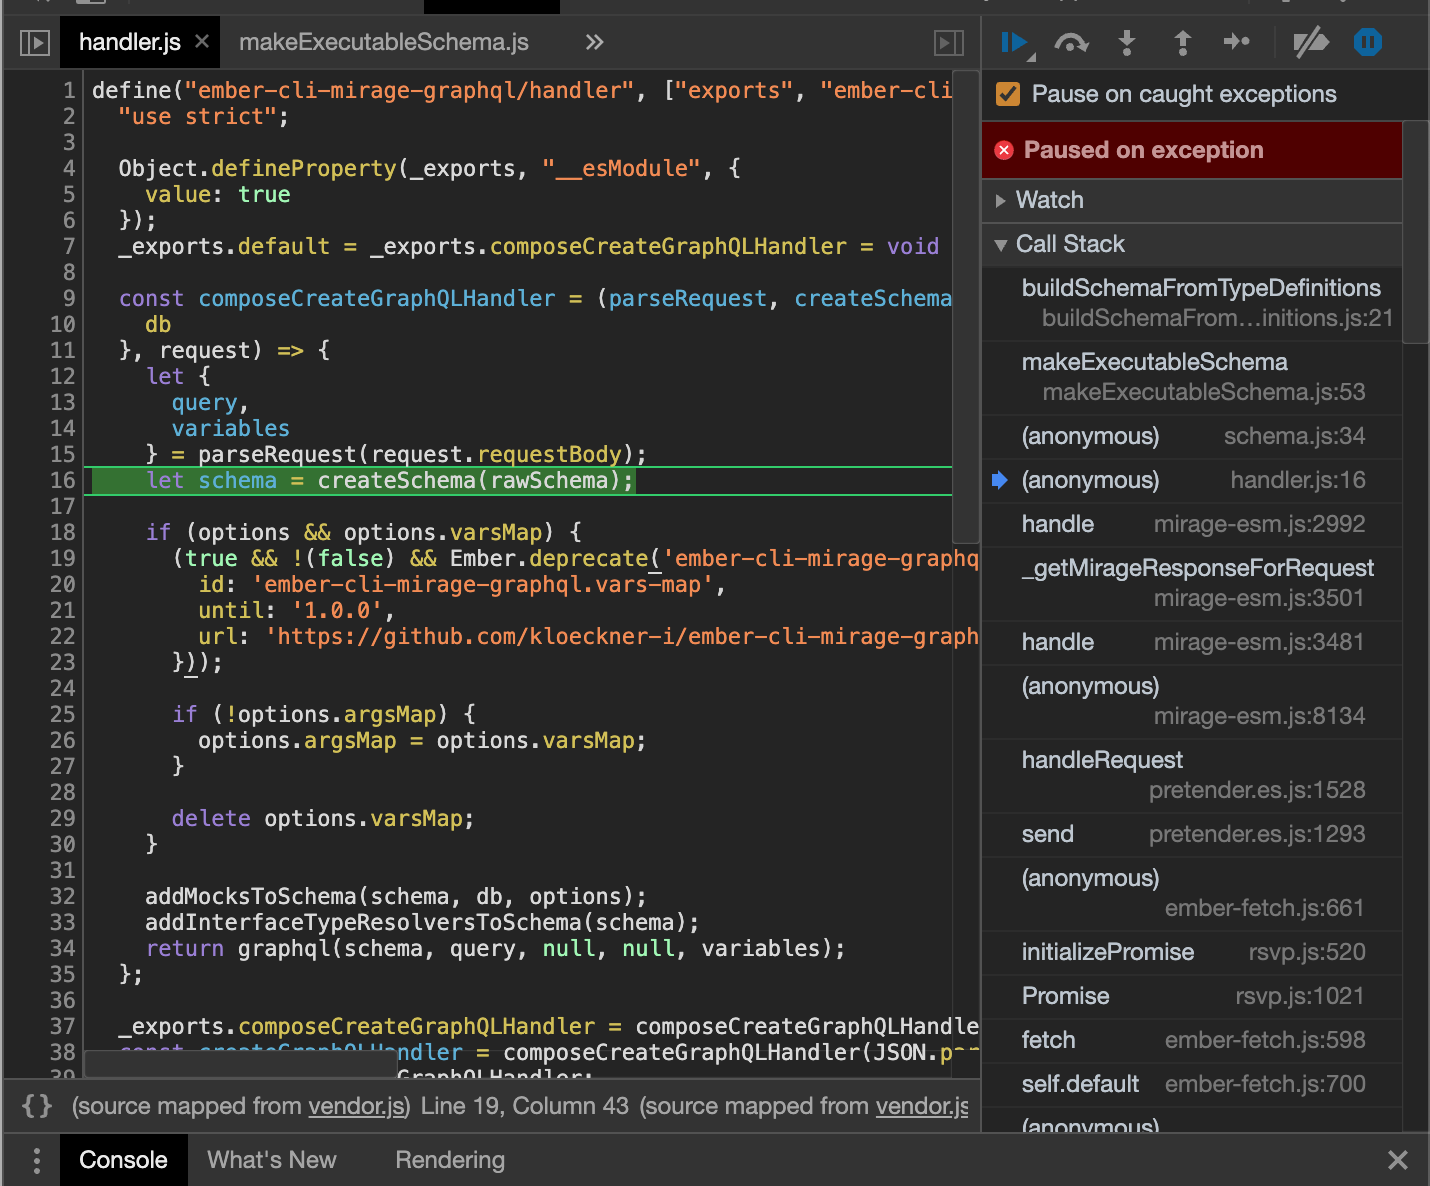
Task: Open the What's New tab
Action: pos(271,1160)
